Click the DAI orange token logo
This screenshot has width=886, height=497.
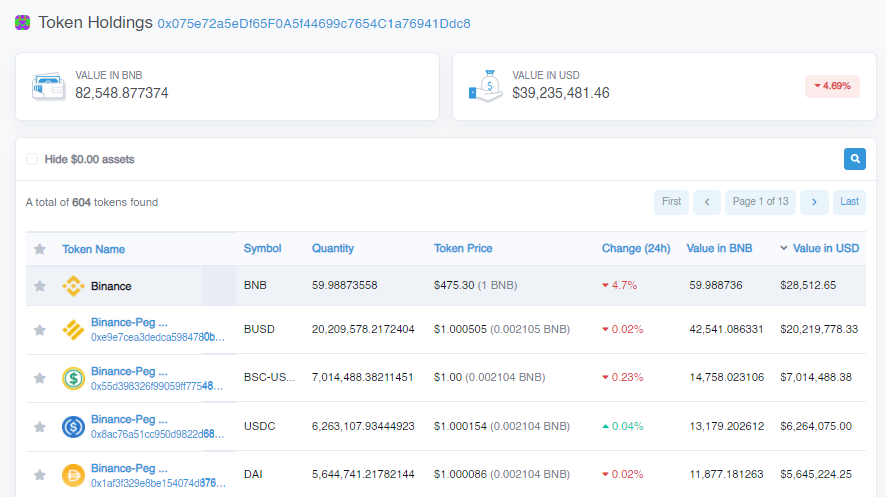coord(73,475)
